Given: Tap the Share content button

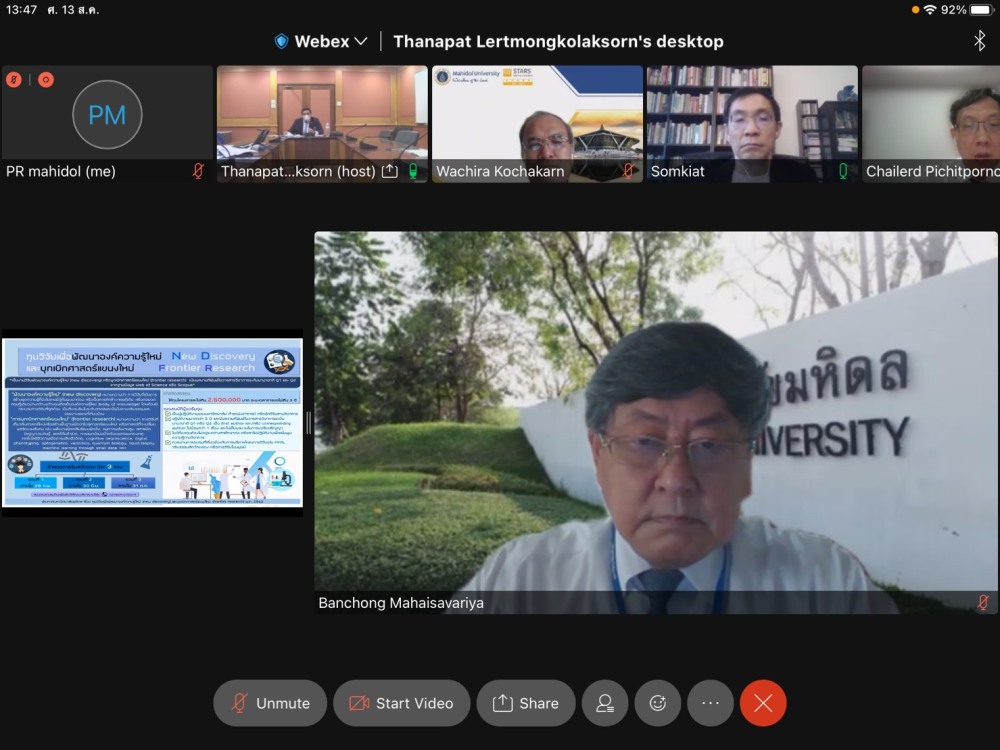Looking at the screenshot, I should point(525,703).
